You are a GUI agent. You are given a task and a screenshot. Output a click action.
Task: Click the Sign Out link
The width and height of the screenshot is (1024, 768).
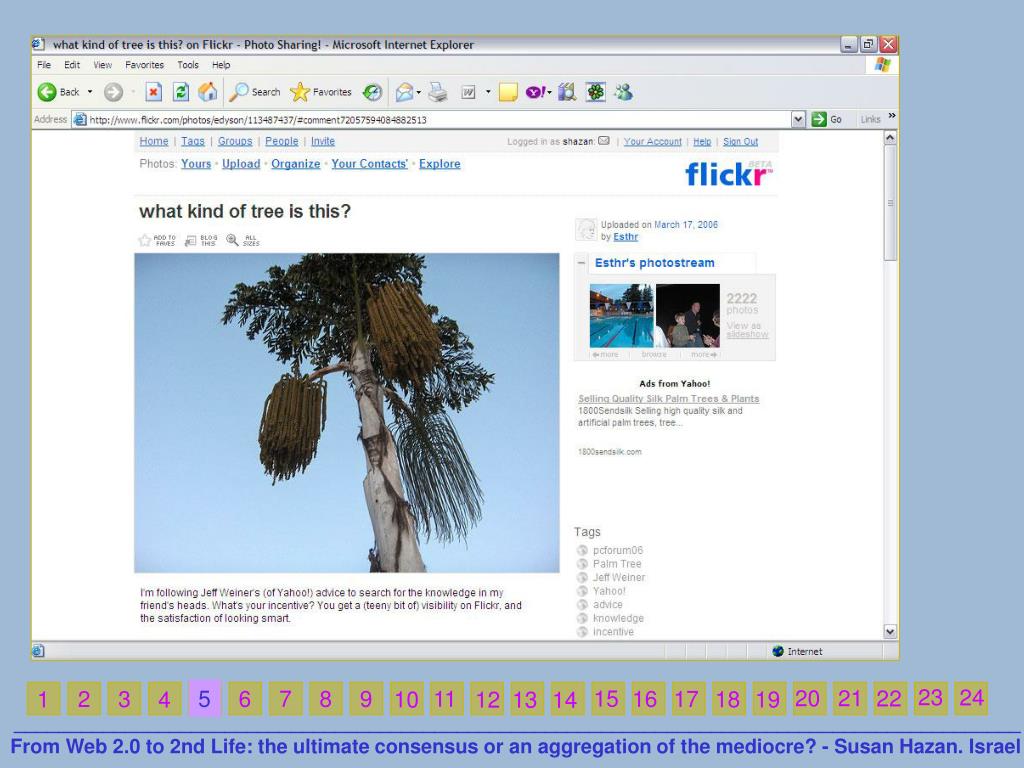(x=741, y=142)
